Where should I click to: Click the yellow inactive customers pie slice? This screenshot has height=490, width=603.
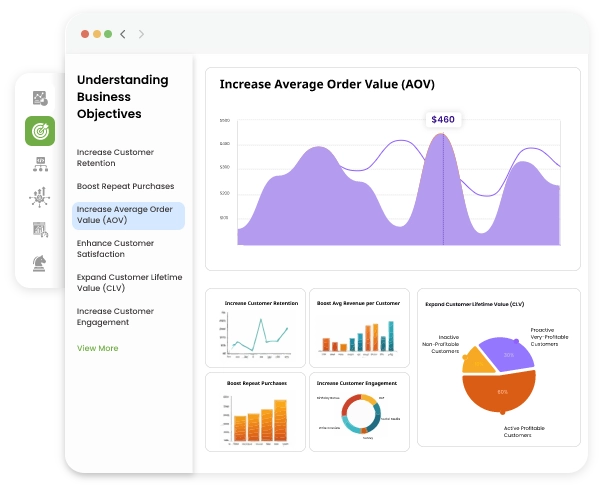477,362
